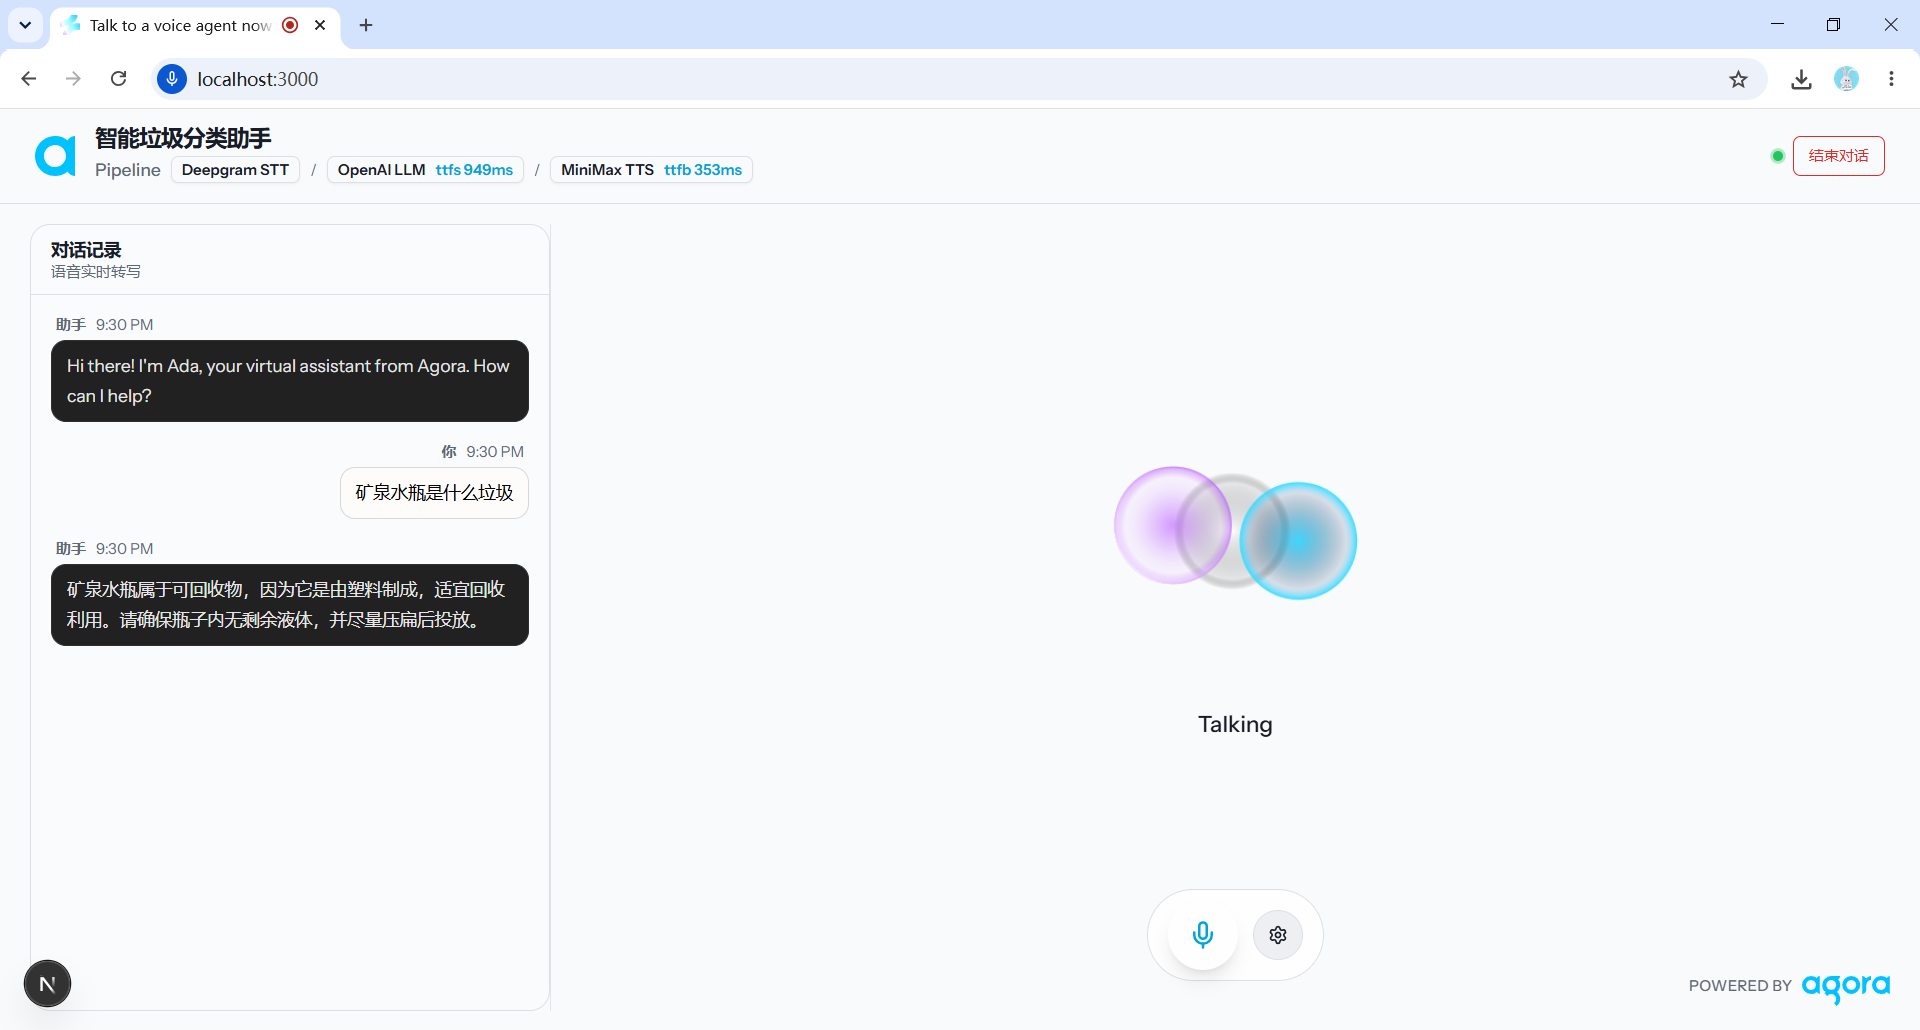
Task: Click the Deepgram STT pipeline badge
Action: click(235, 170)
